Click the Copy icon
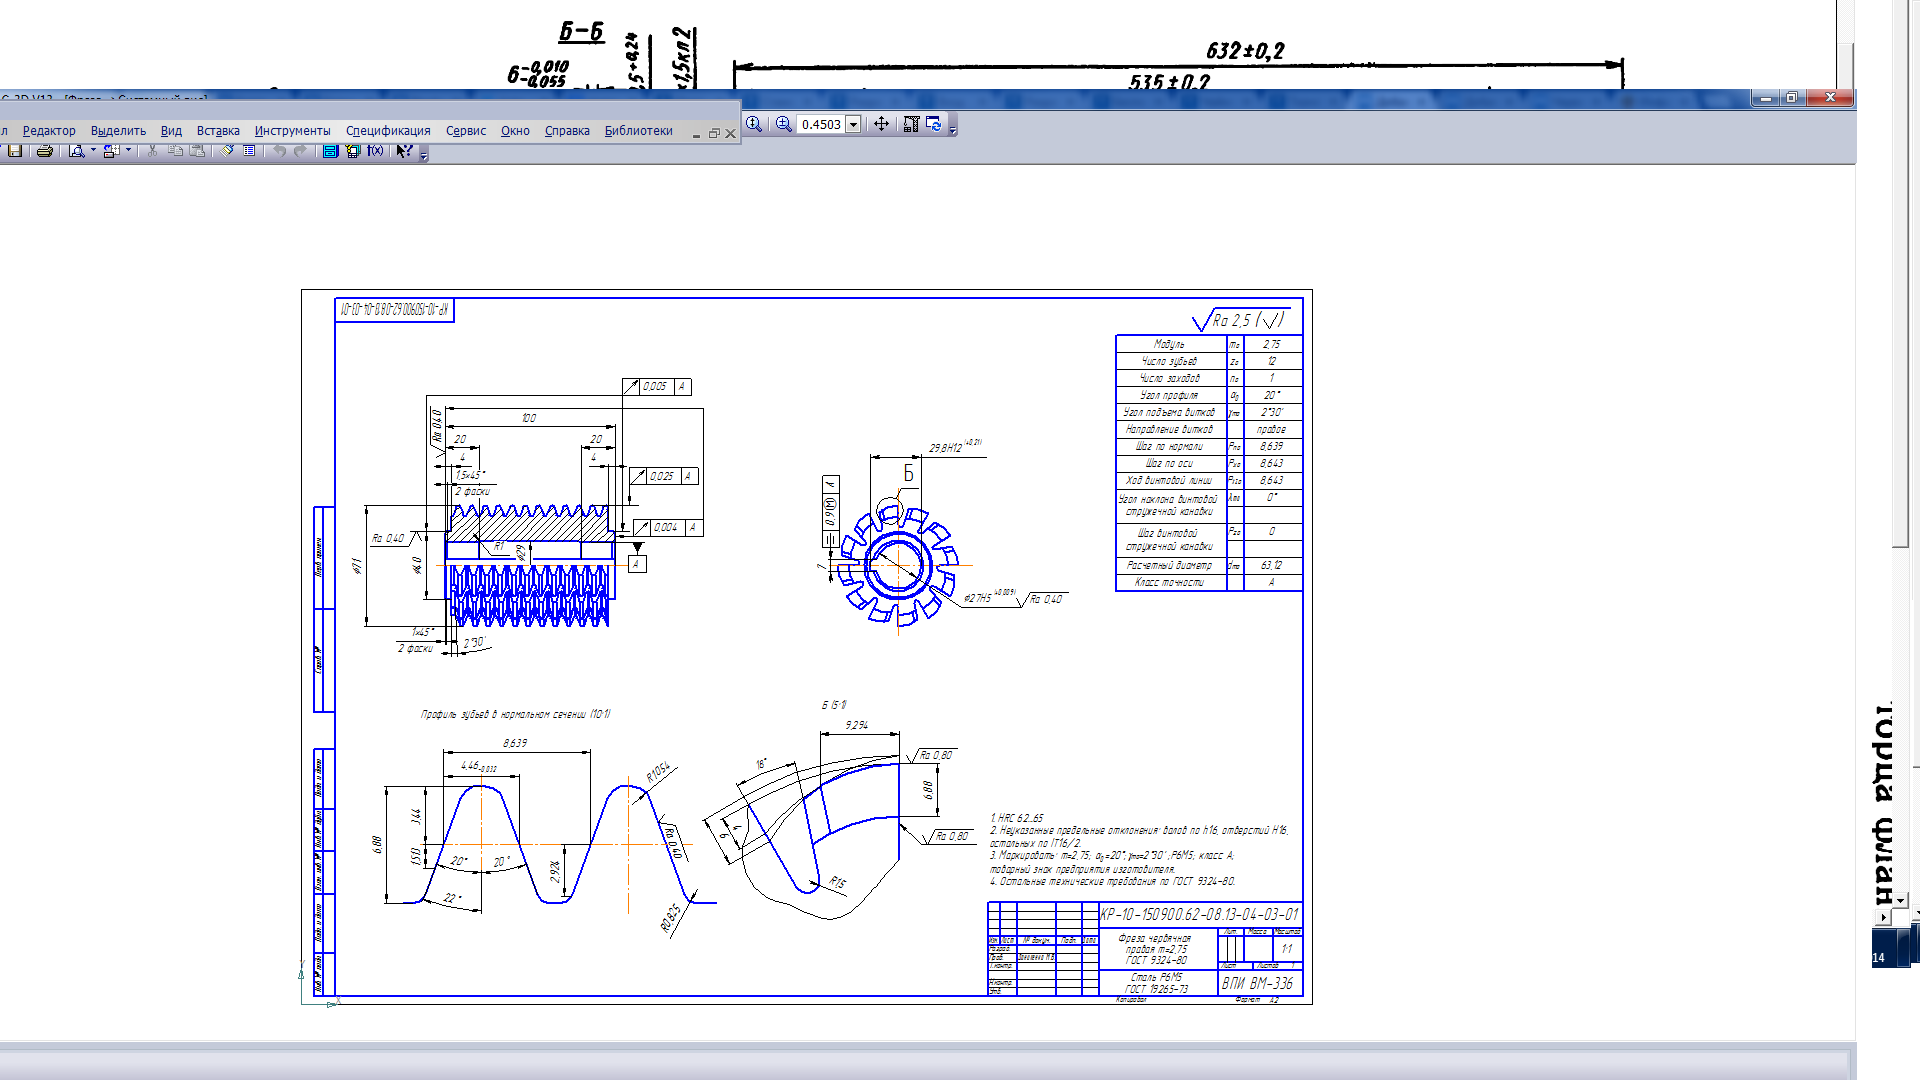 click(175, 151)
